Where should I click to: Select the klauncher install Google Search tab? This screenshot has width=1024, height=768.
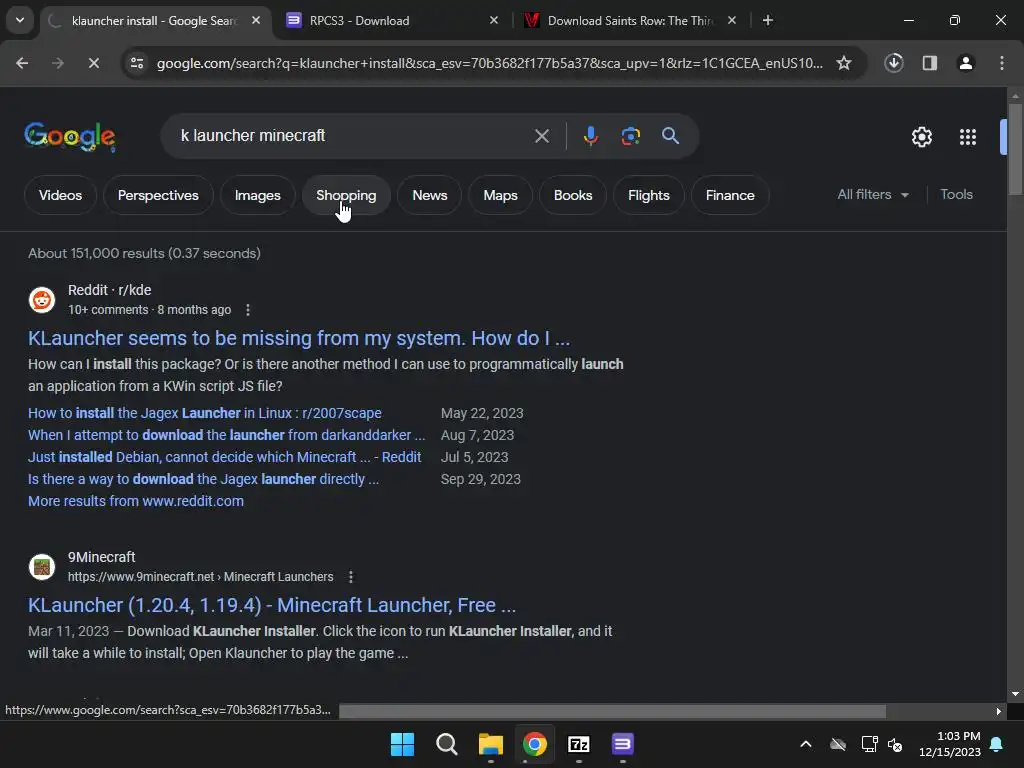[154, 21]
